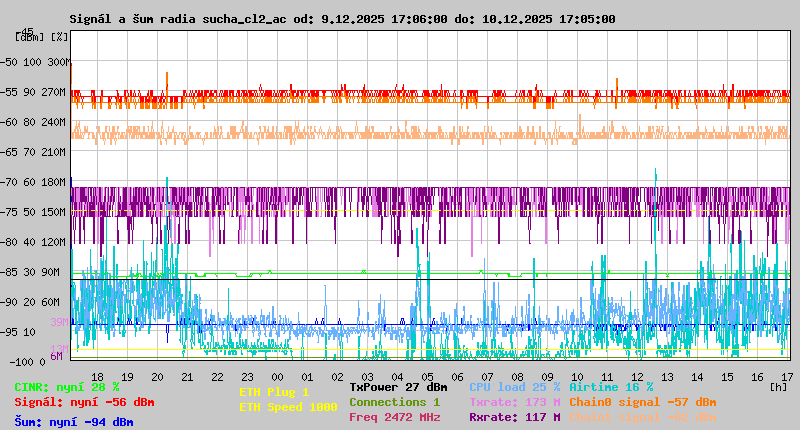800x430 pixels.
Task: Click the 300M label on the y-axis
Action: pos(60,62)
